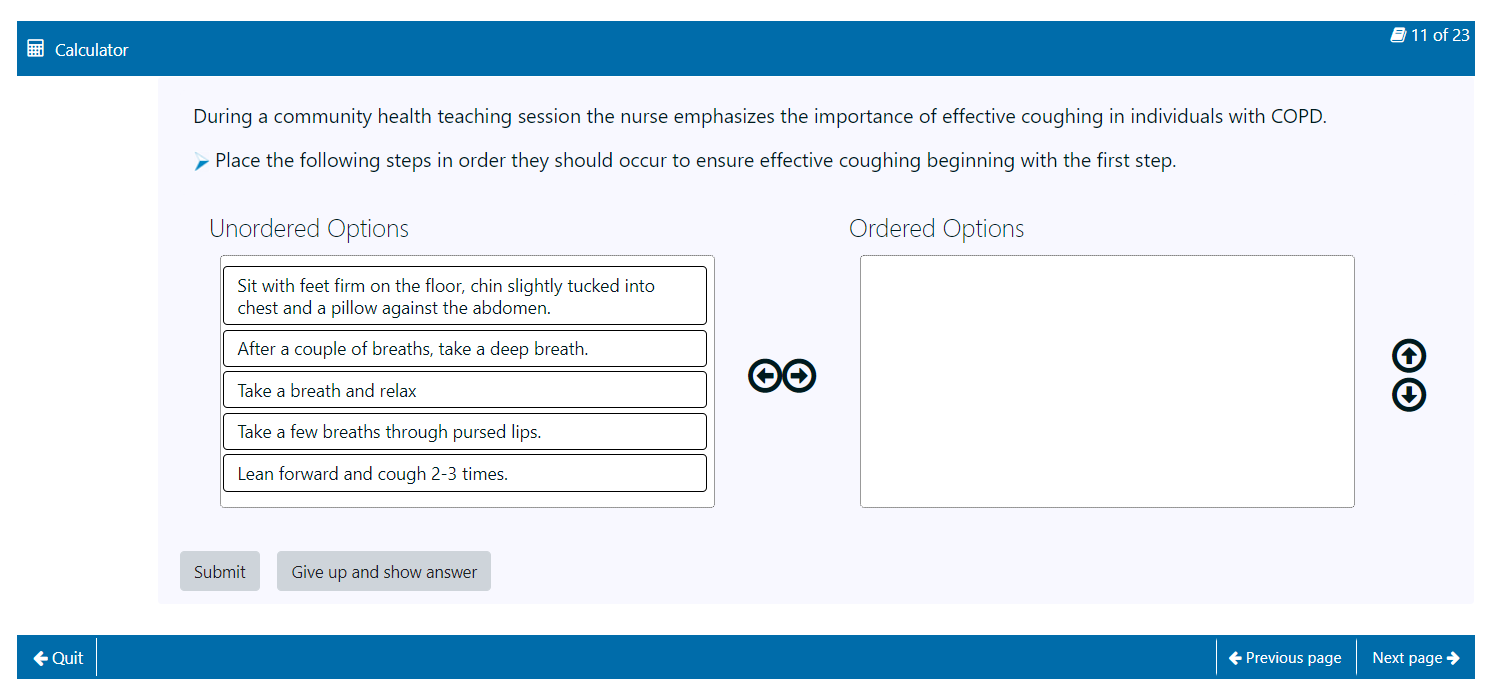The height and width of the screenshot is (698, 1495).
Task: Choose "Take a few breaths through pursed lips"
Action: pyautogui.click(x=464, y=432)
